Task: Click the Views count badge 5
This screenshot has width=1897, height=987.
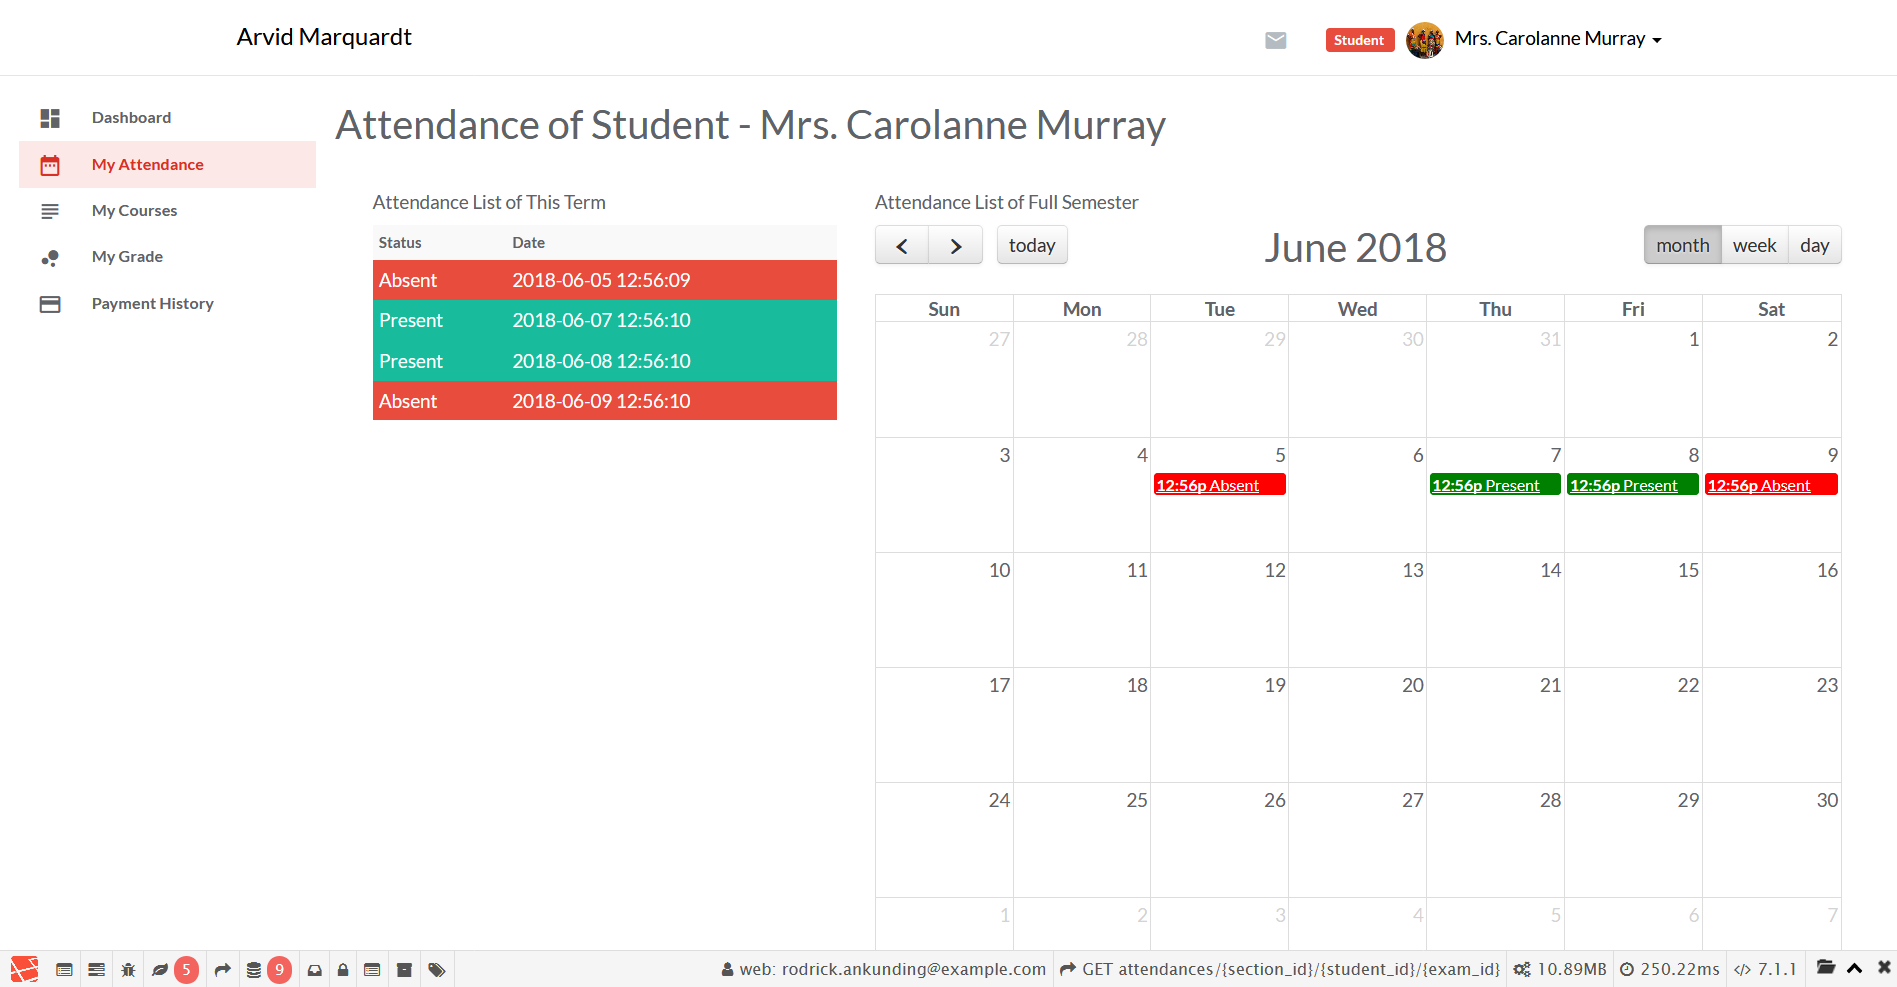Action: (x=186, y=970)
